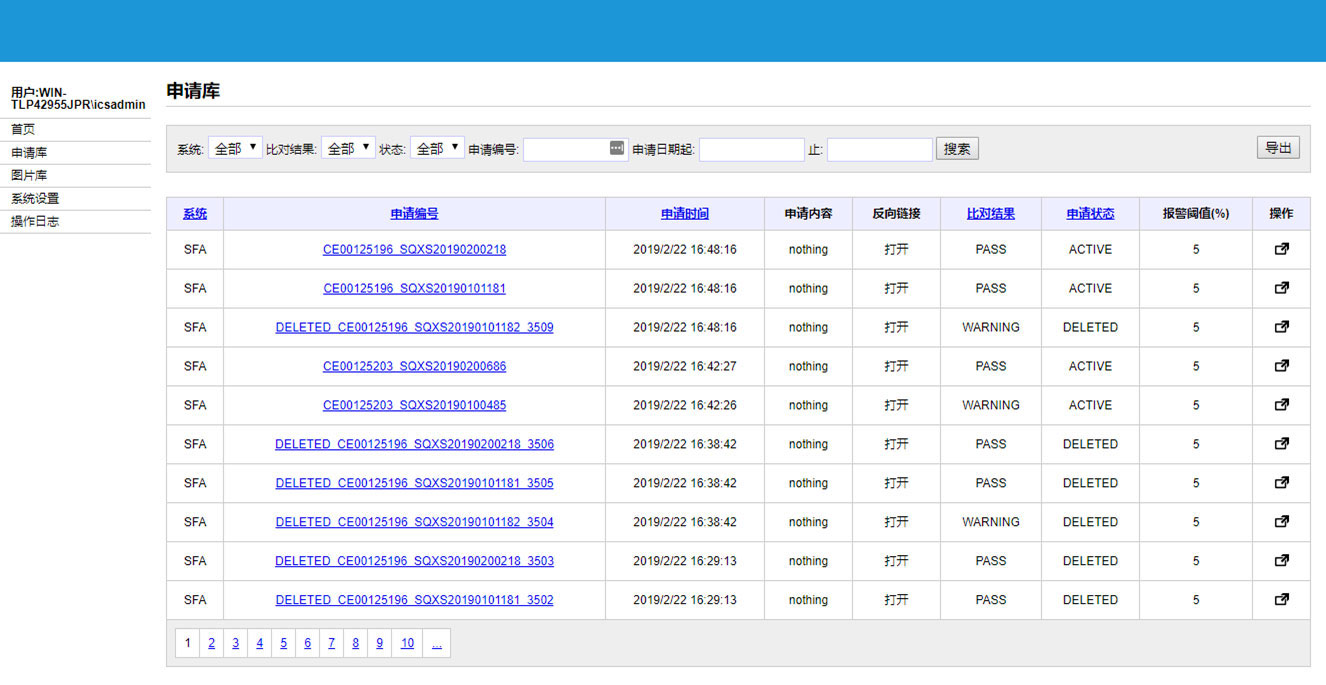The width and height of the screenshot is (1326, 685).
Task: Open page 8 in pagination
Action: pos(355,643)
